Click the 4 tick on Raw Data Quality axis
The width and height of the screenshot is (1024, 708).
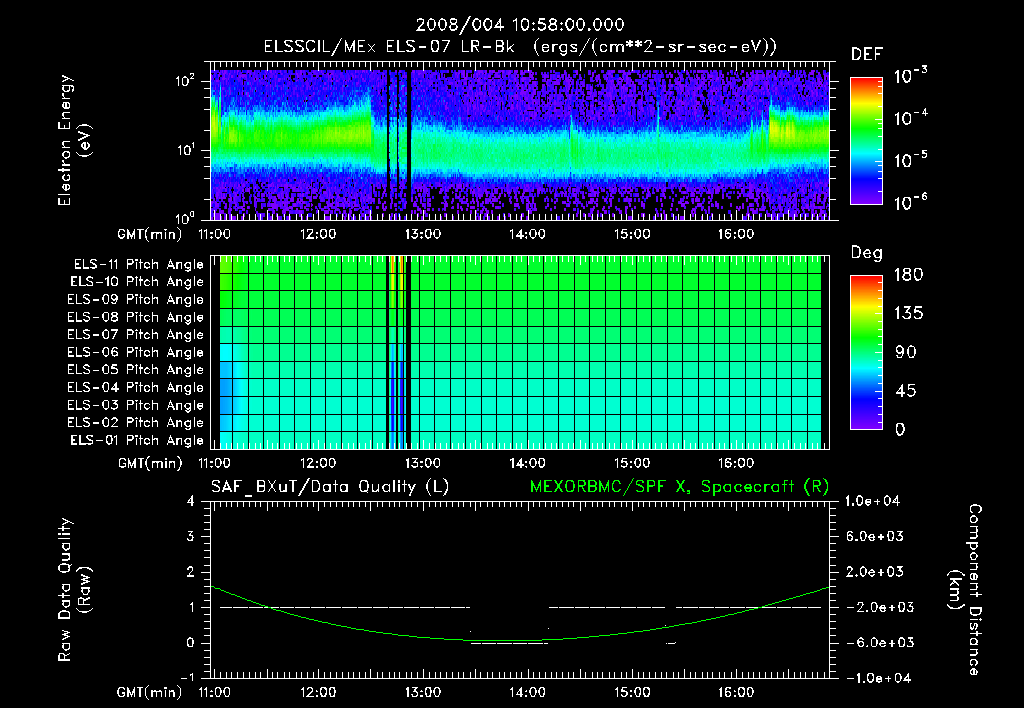click(x=190, y=501)
